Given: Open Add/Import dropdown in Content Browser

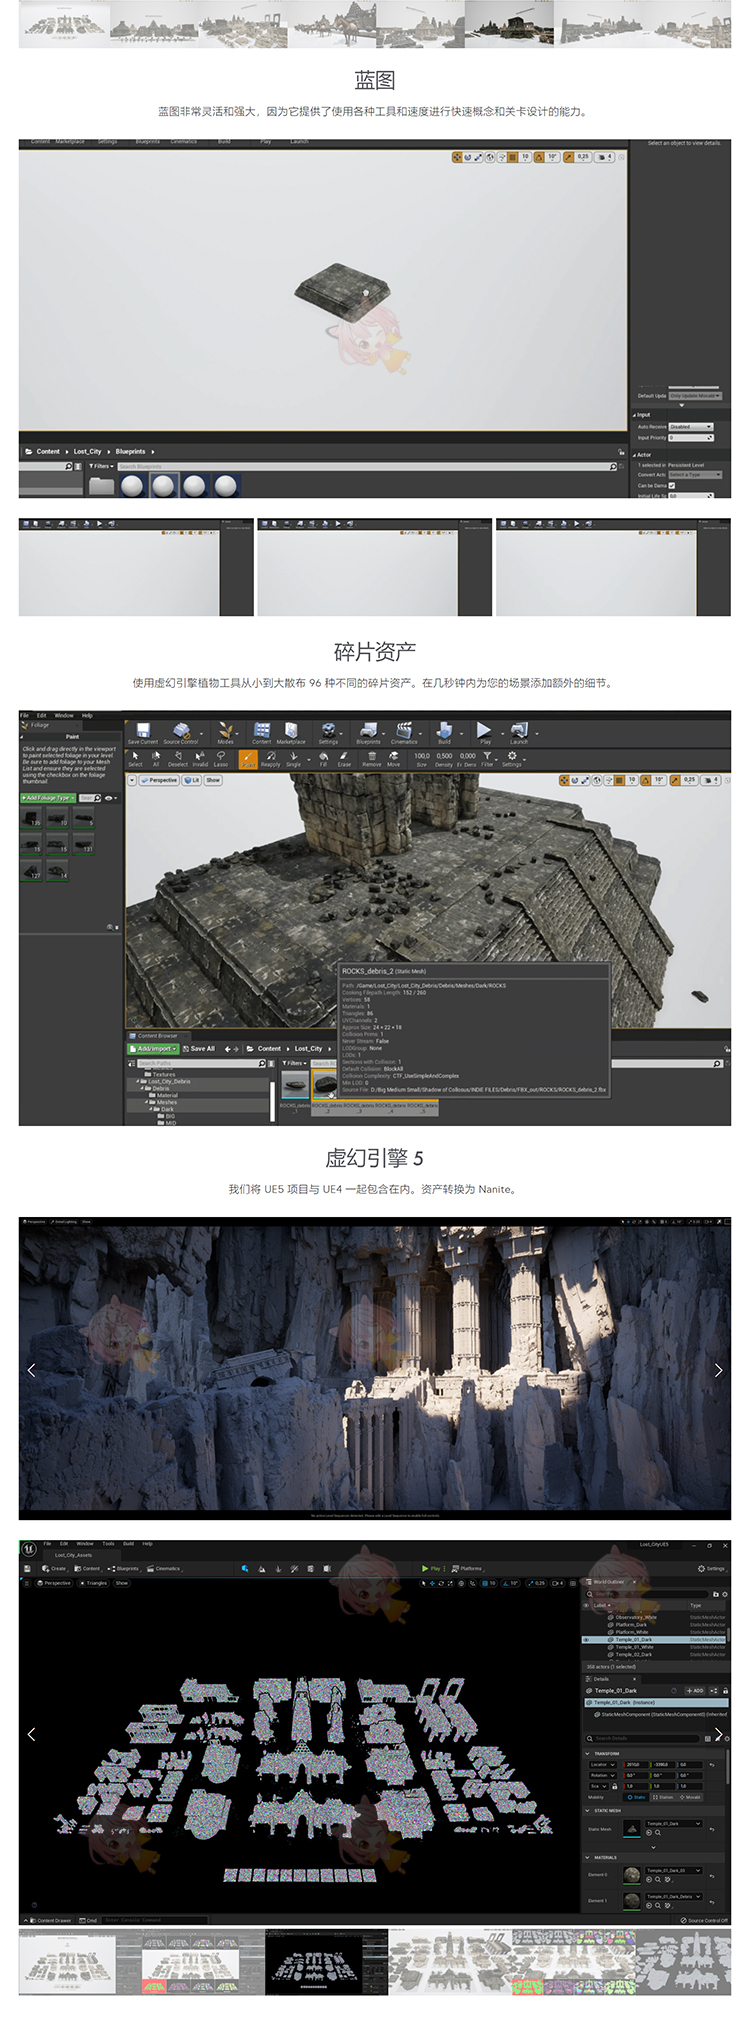Looking at the screenshot, I should 154,1049.
